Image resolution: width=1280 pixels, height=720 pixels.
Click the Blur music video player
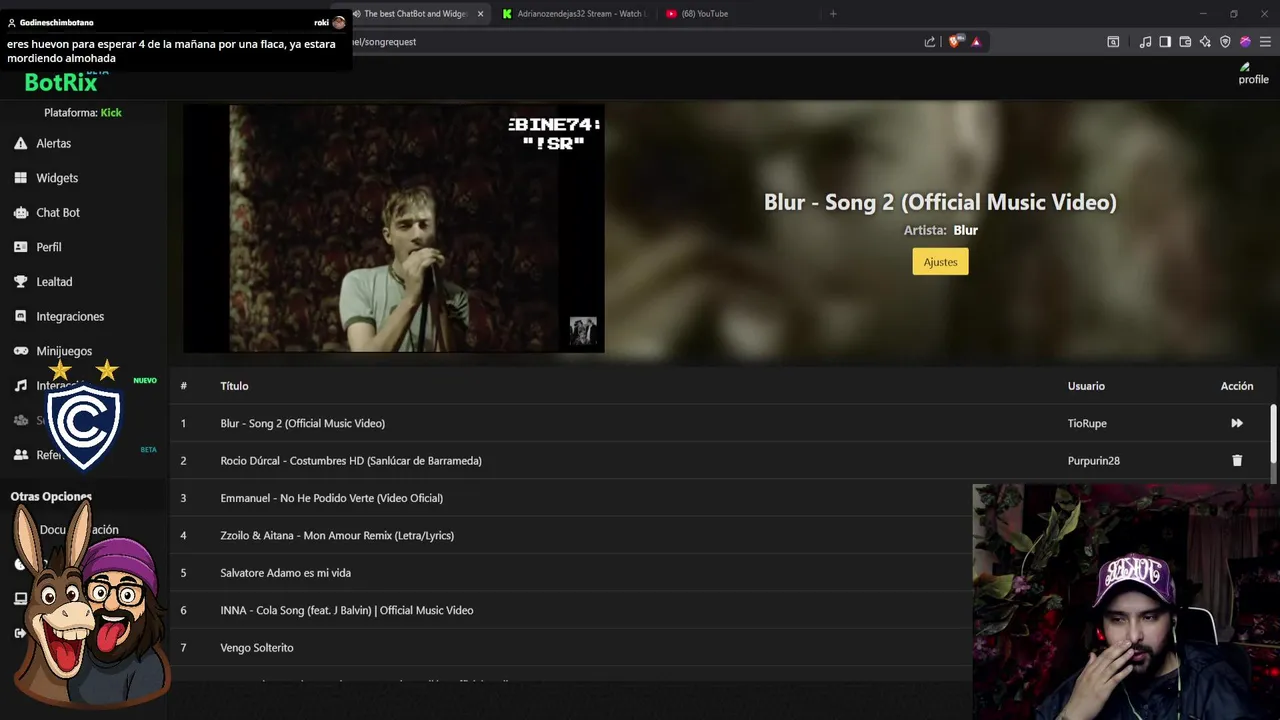[x=394, y=229]
